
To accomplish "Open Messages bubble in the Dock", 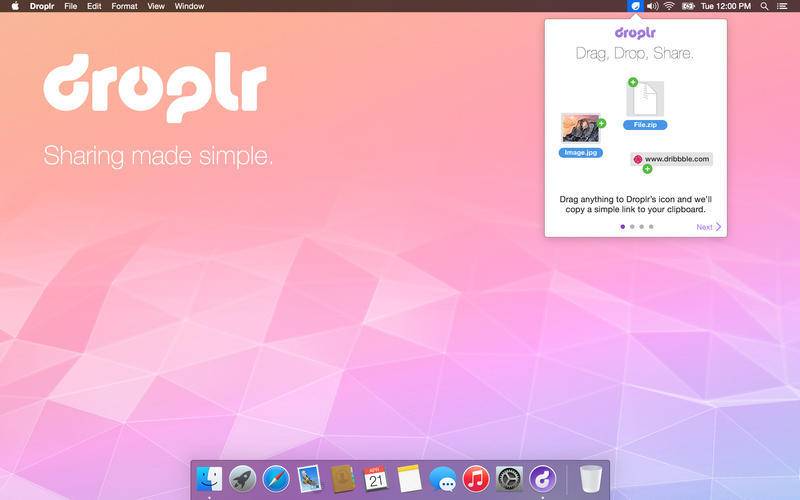I will tap(442, 480).
